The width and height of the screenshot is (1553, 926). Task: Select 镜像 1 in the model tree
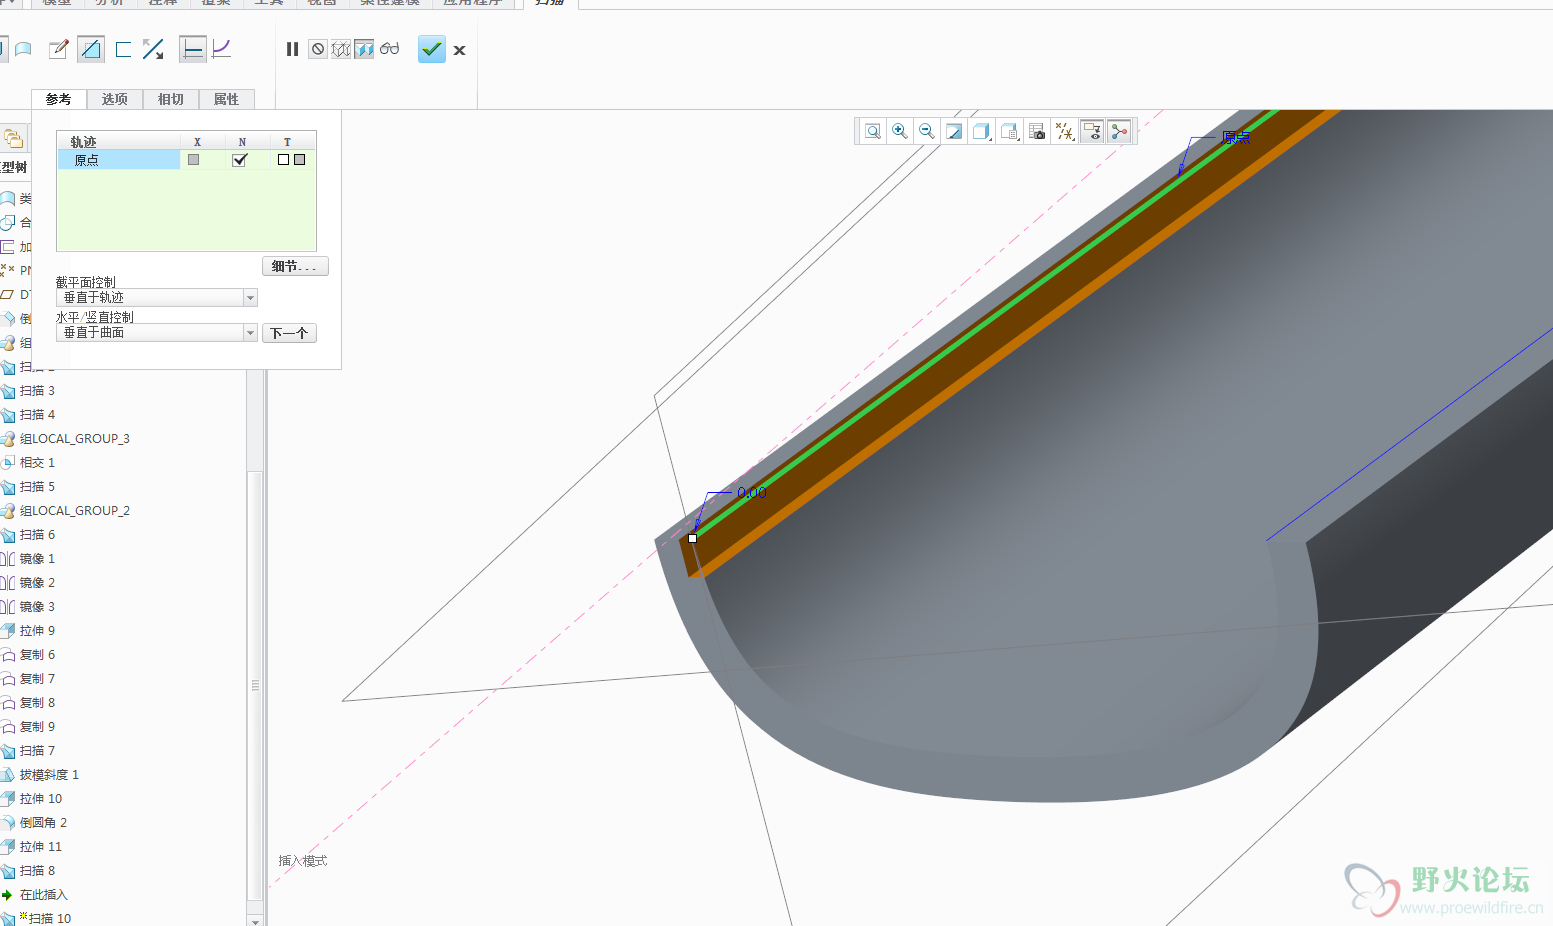coord(37,559)
